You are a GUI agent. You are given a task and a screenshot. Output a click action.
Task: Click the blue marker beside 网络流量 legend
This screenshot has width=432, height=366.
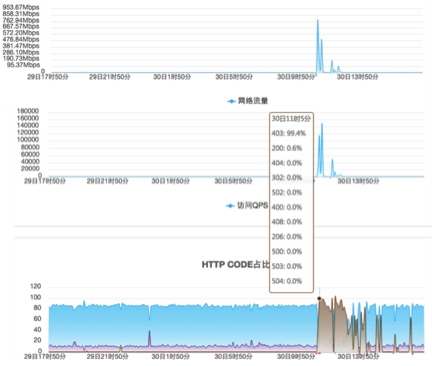point(231,101)
